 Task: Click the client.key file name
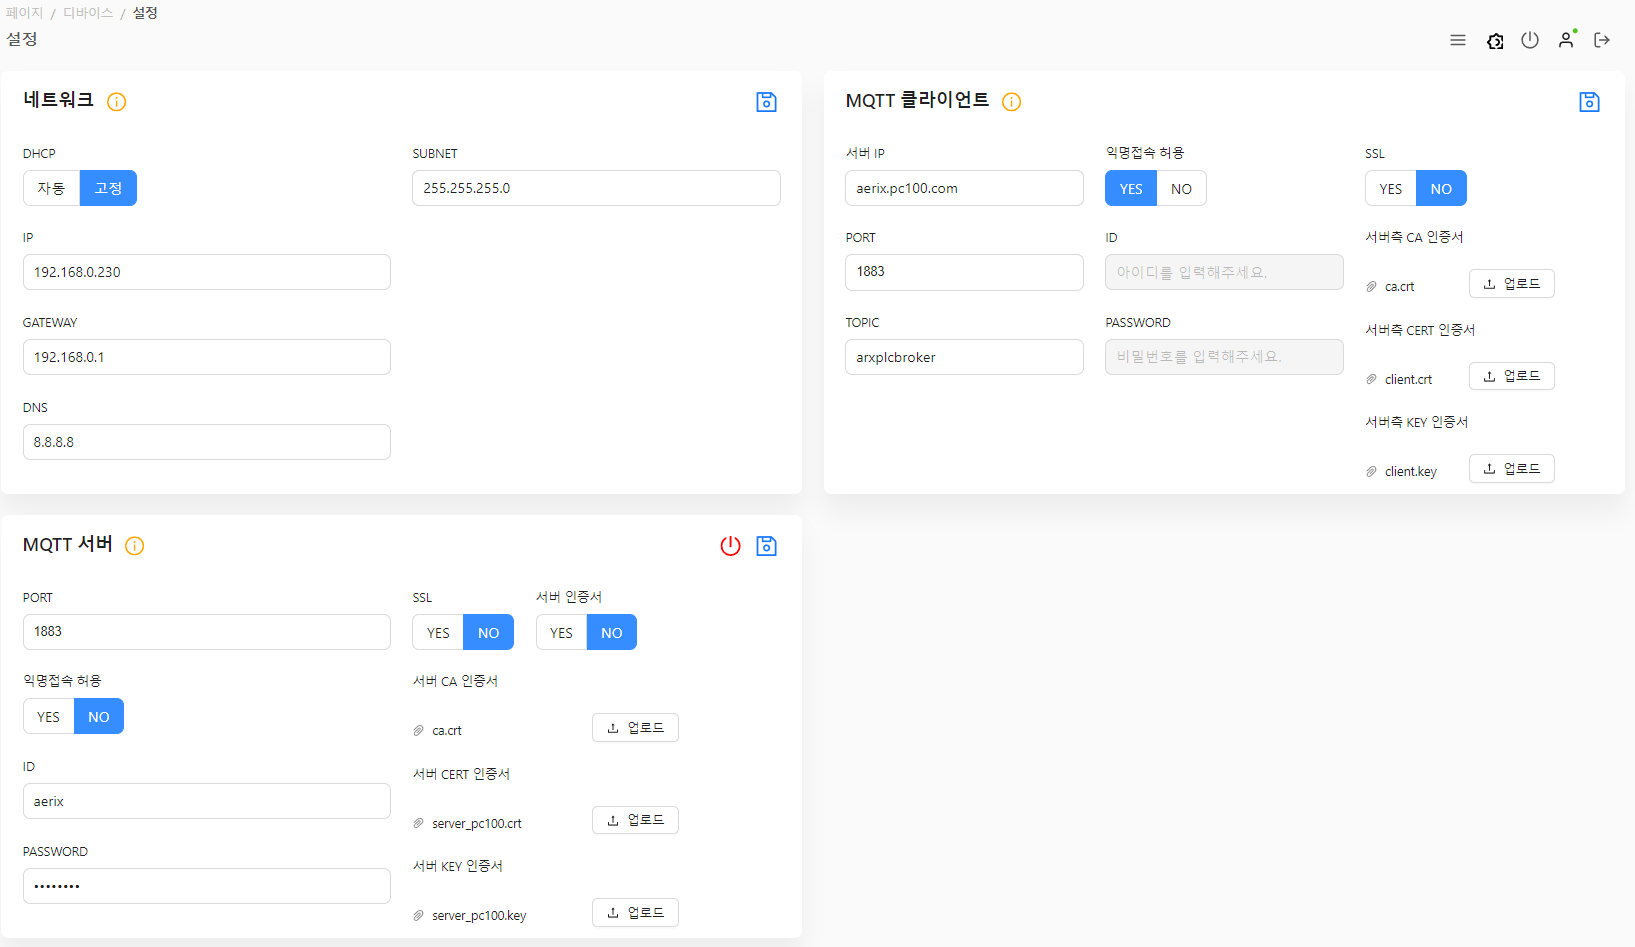(1411, 472)
